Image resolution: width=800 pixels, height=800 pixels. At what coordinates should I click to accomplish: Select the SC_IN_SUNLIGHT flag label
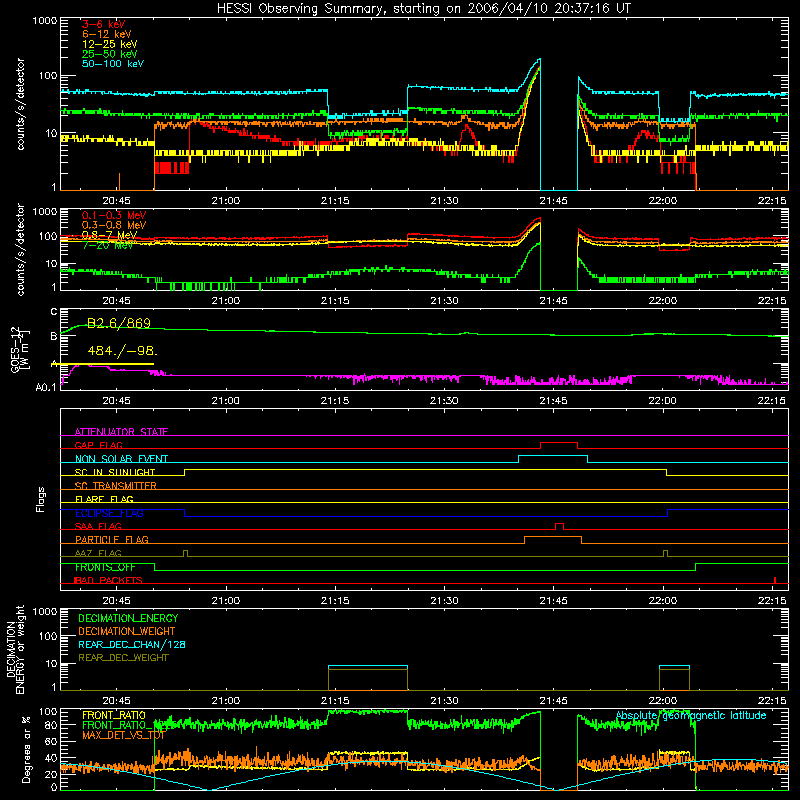[115, 472]
